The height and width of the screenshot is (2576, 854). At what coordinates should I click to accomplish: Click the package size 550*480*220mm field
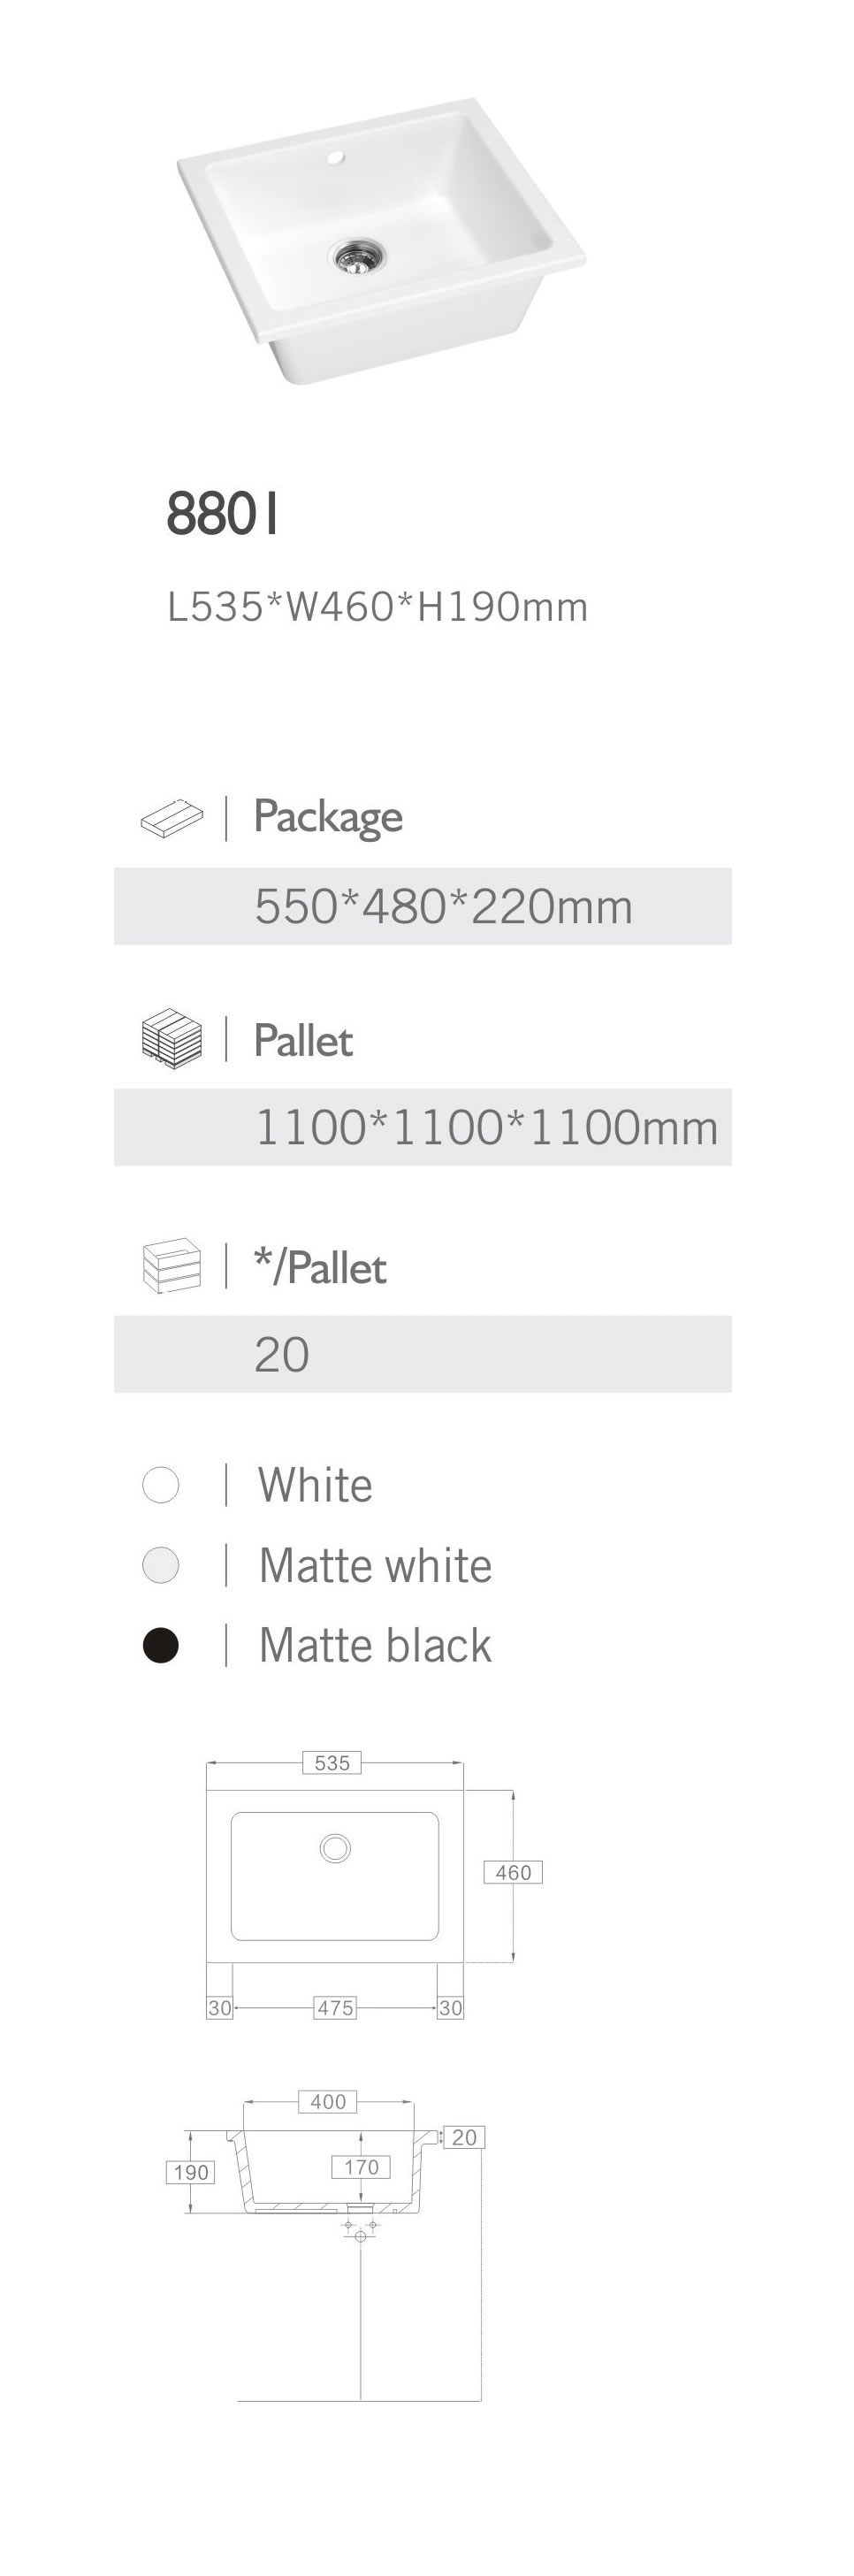[x=443, y=907]
